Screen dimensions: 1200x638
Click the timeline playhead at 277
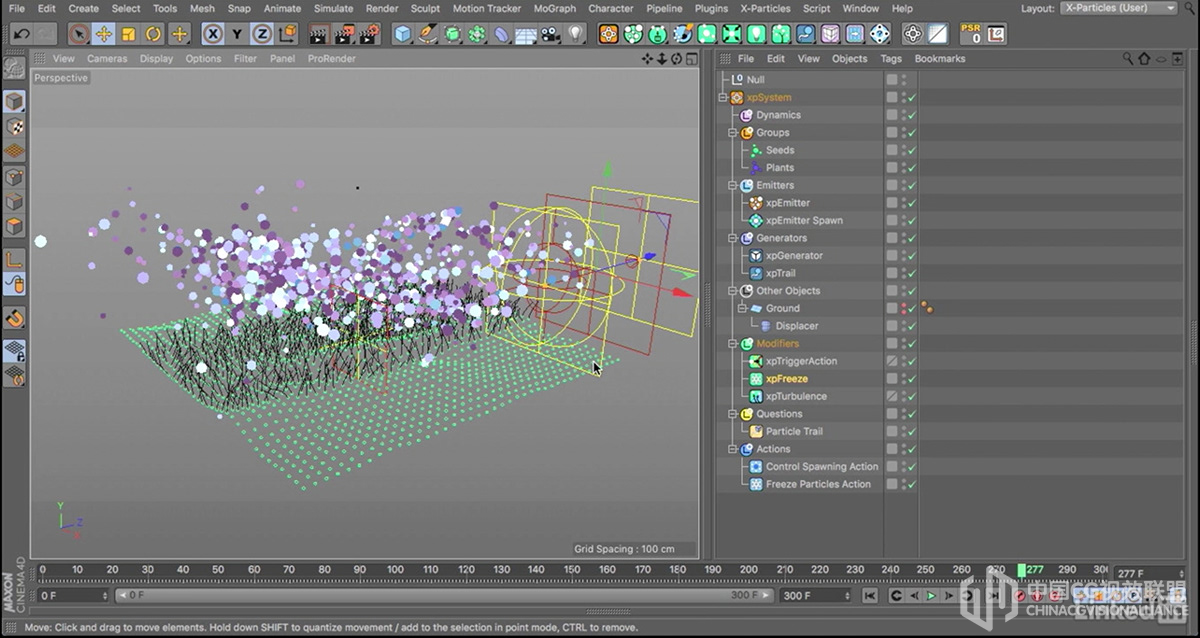(x=1022, y=571)
